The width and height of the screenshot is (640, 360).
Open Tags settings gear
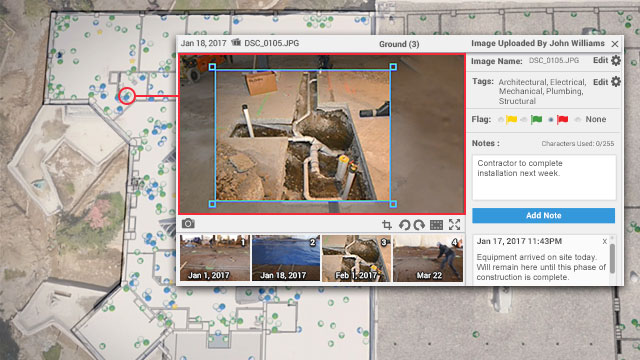click(616, 82)
